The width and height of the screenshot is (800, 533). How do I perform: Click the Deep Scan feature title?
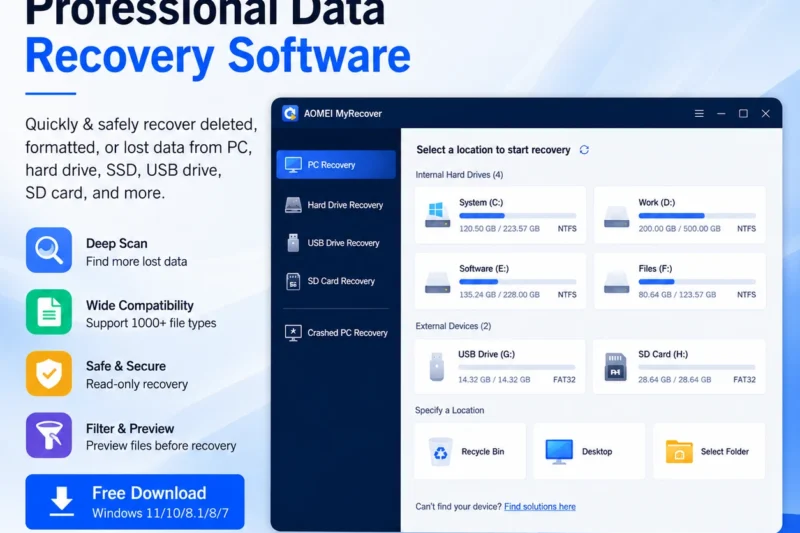116,243
